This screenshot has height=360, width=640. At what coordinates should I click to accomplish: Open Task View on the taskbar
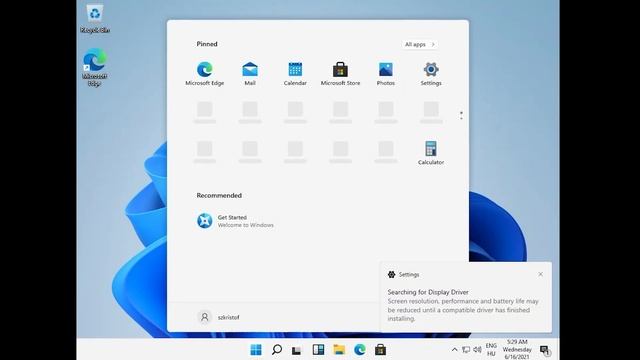pyautogui.click(x=297, y=350)
